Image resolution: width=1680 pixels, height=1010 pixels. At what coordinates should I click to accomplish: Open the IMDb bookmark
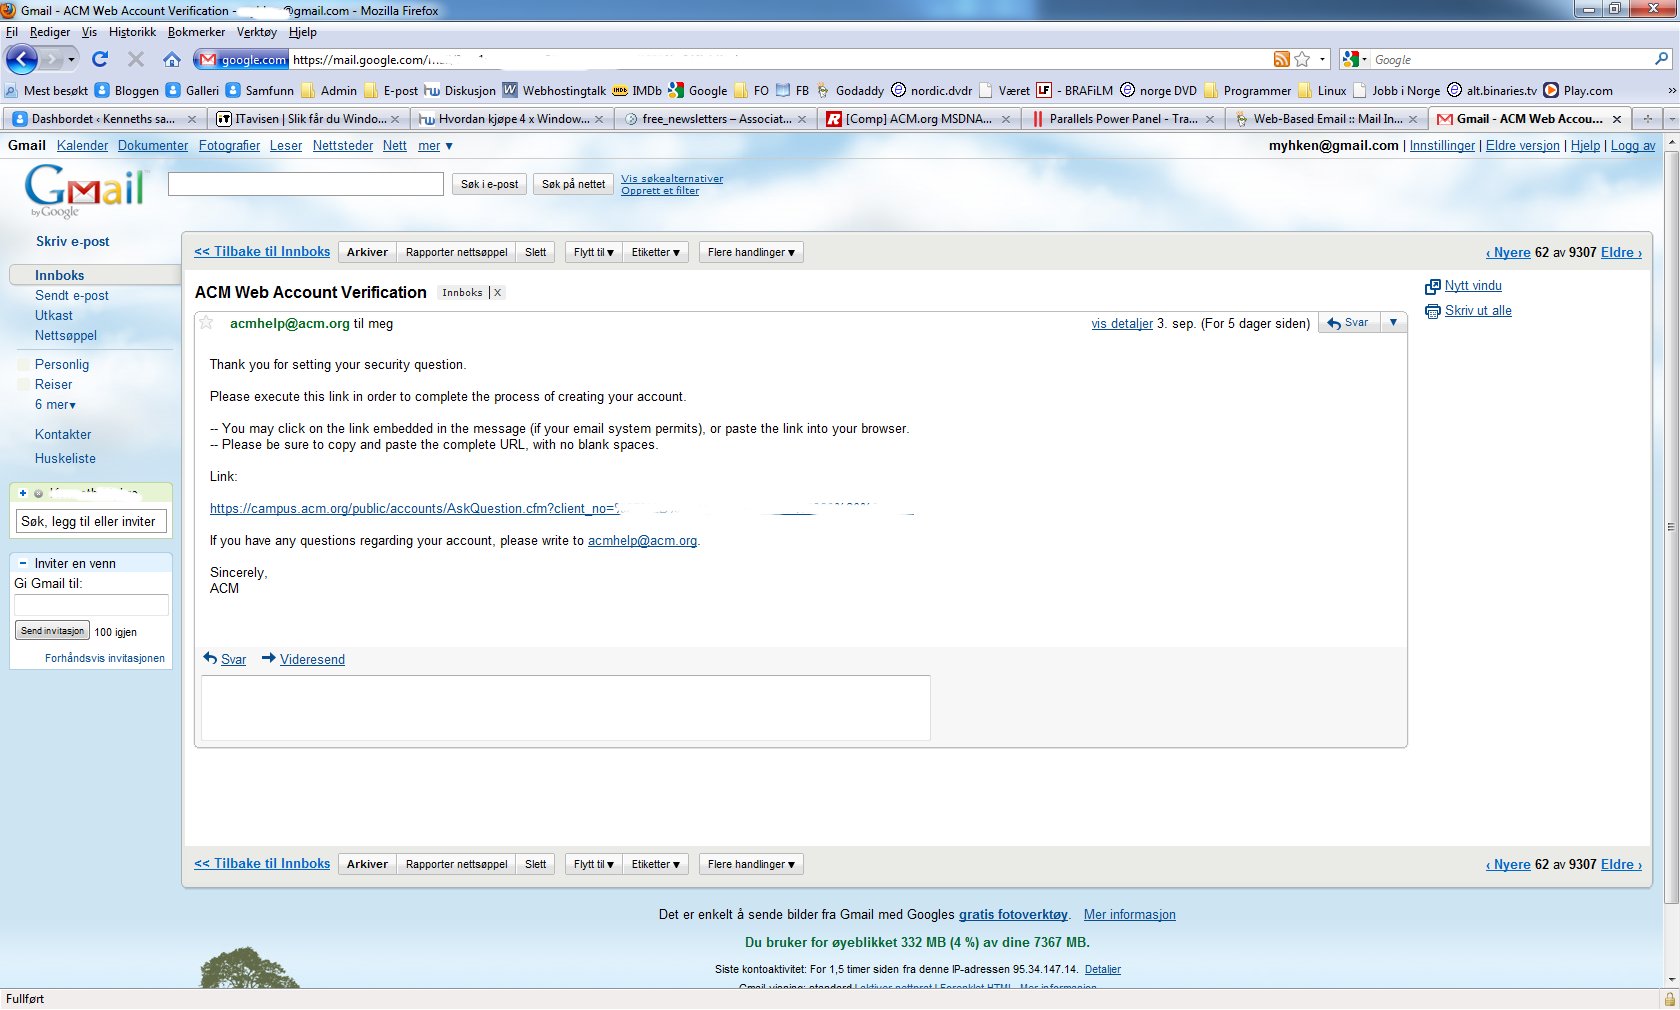click(637, 90)
